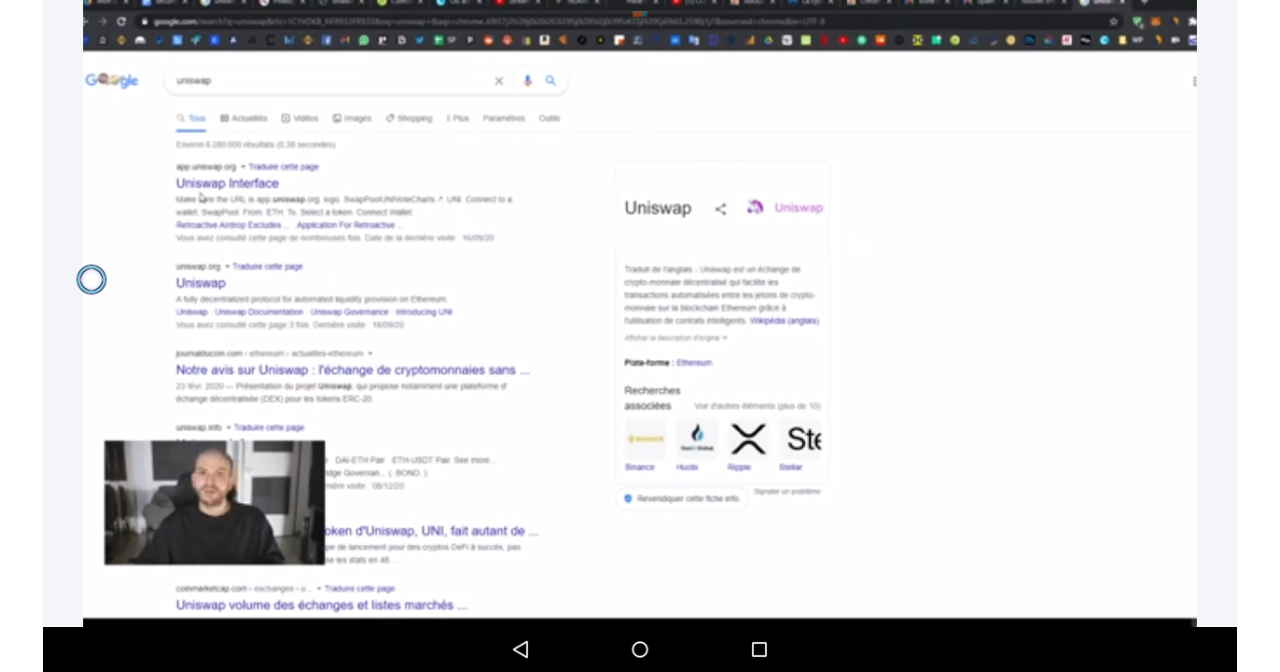Screen dimensions: 1280x672
Task: Open the Plus menu of search categories
Action: 458,119
